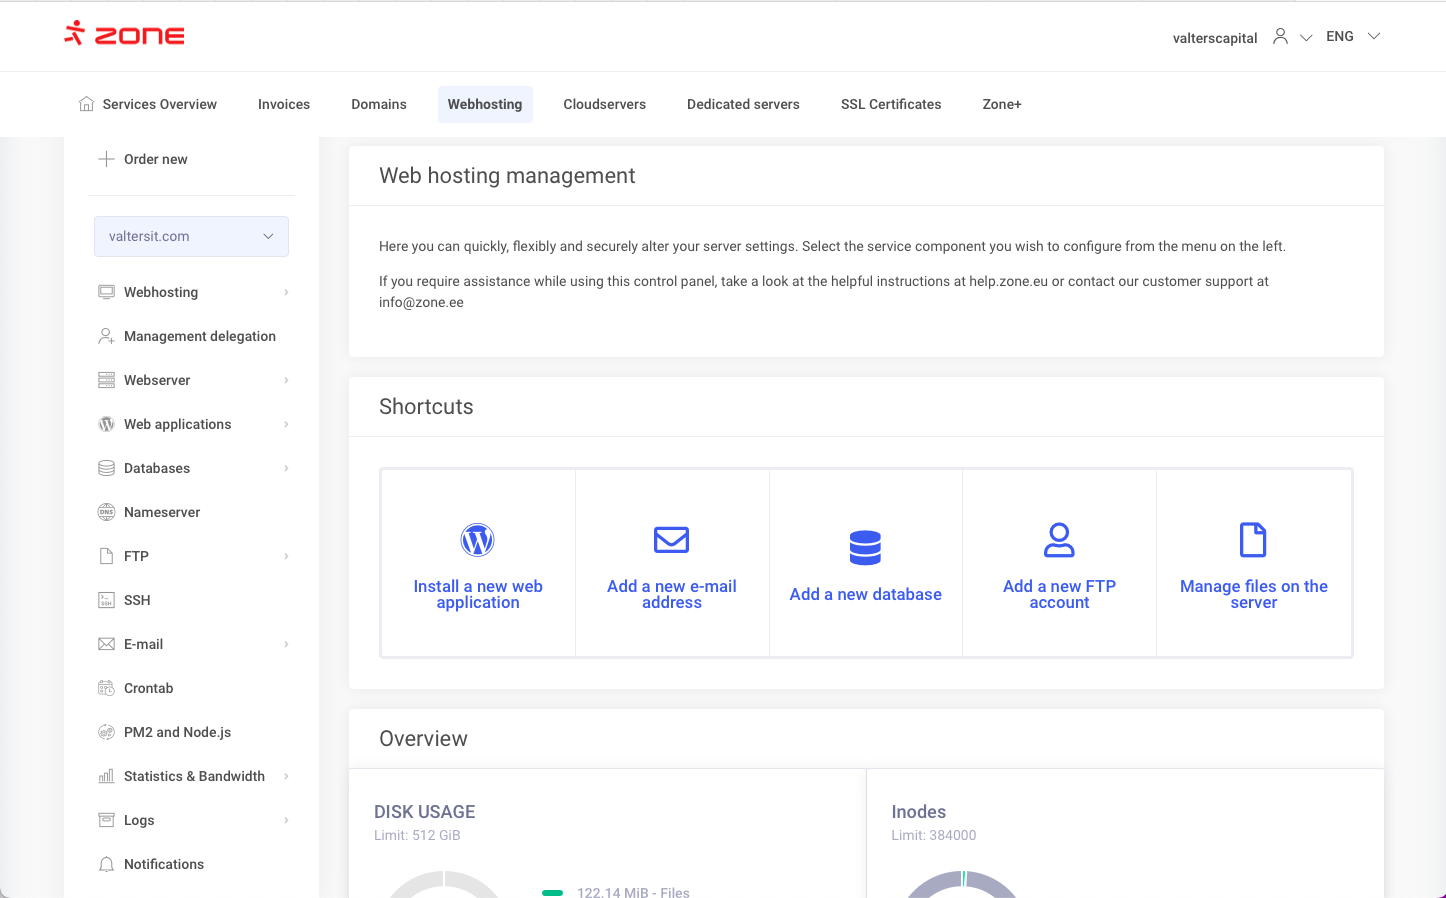The image size is (1446, 898).
Task: Click the Crontab schedule icon
Action: (106, 688)
